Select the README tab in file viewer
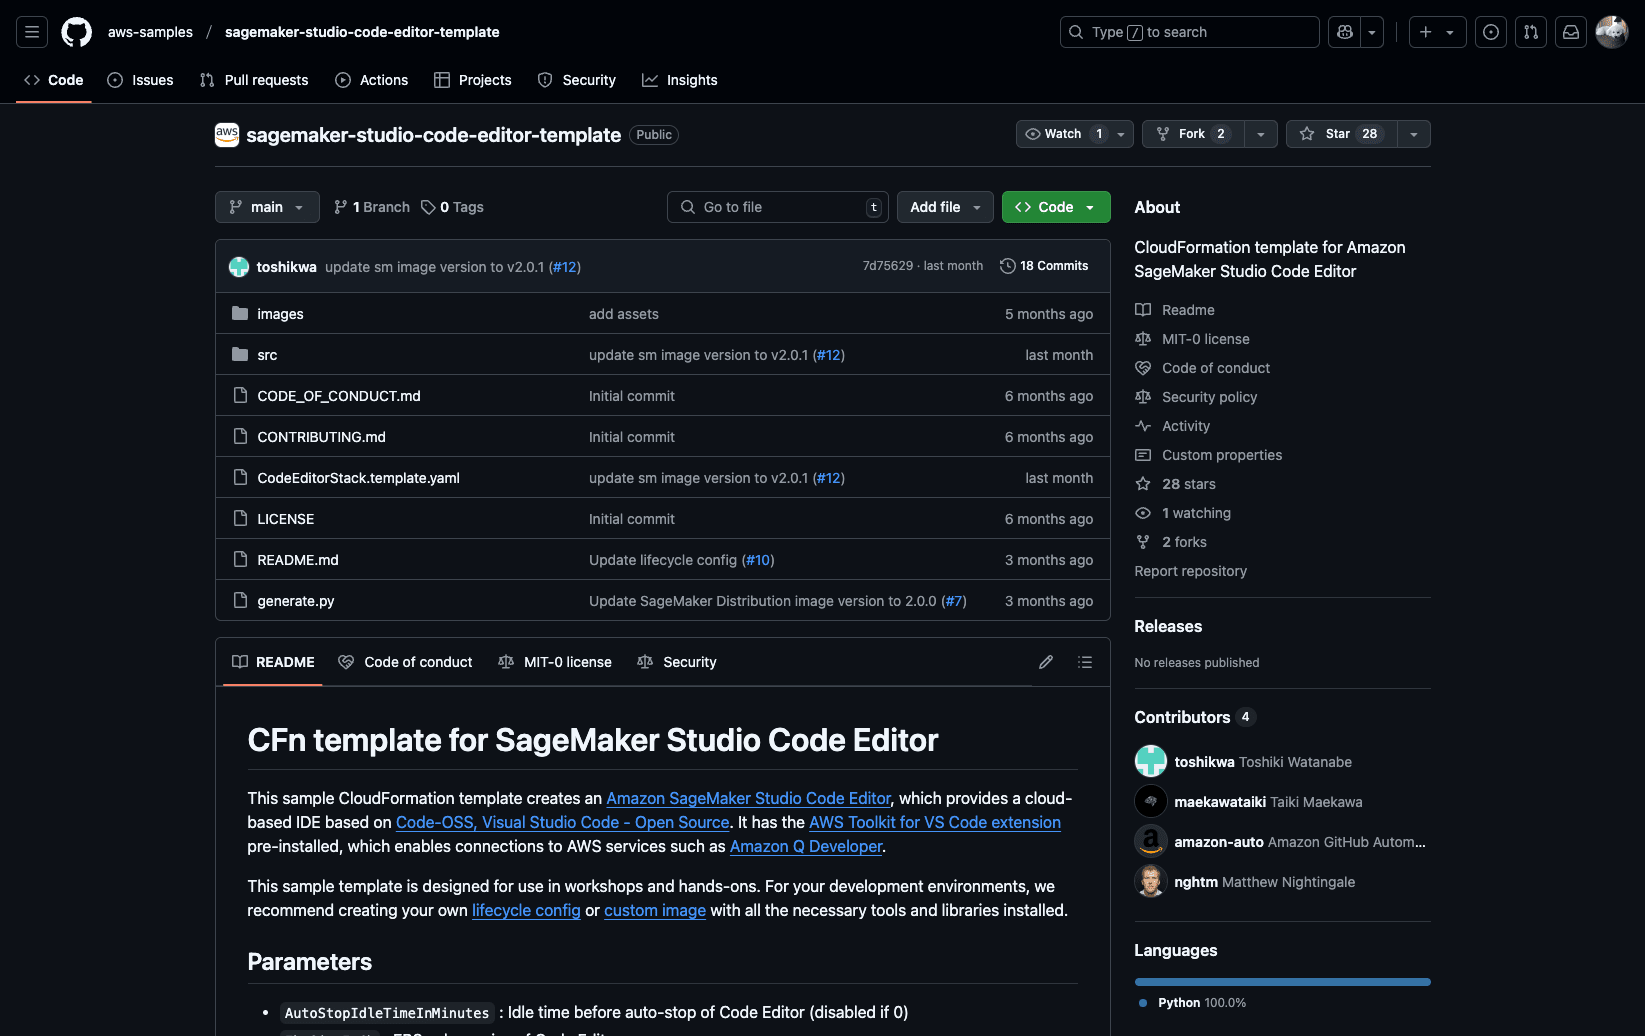Image resolution: width=1645 pixels, height=1036 pixels. 273,662
